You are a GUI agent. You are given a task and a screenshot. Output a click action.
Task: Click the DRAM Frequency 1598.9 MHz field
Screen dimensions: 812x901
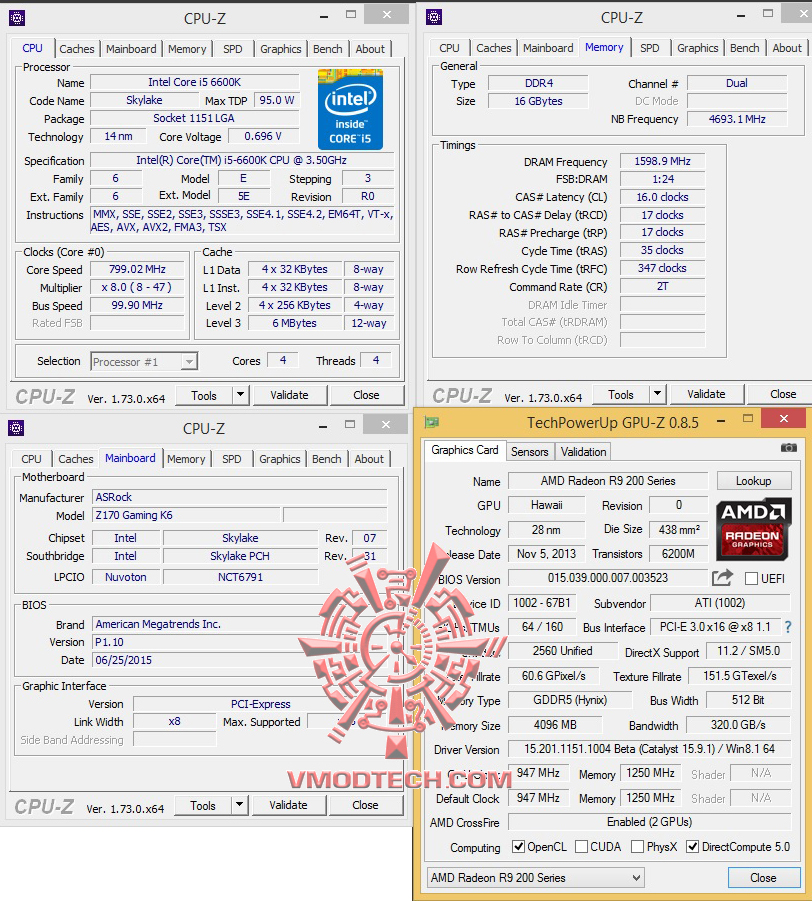[x=662, y=161]
